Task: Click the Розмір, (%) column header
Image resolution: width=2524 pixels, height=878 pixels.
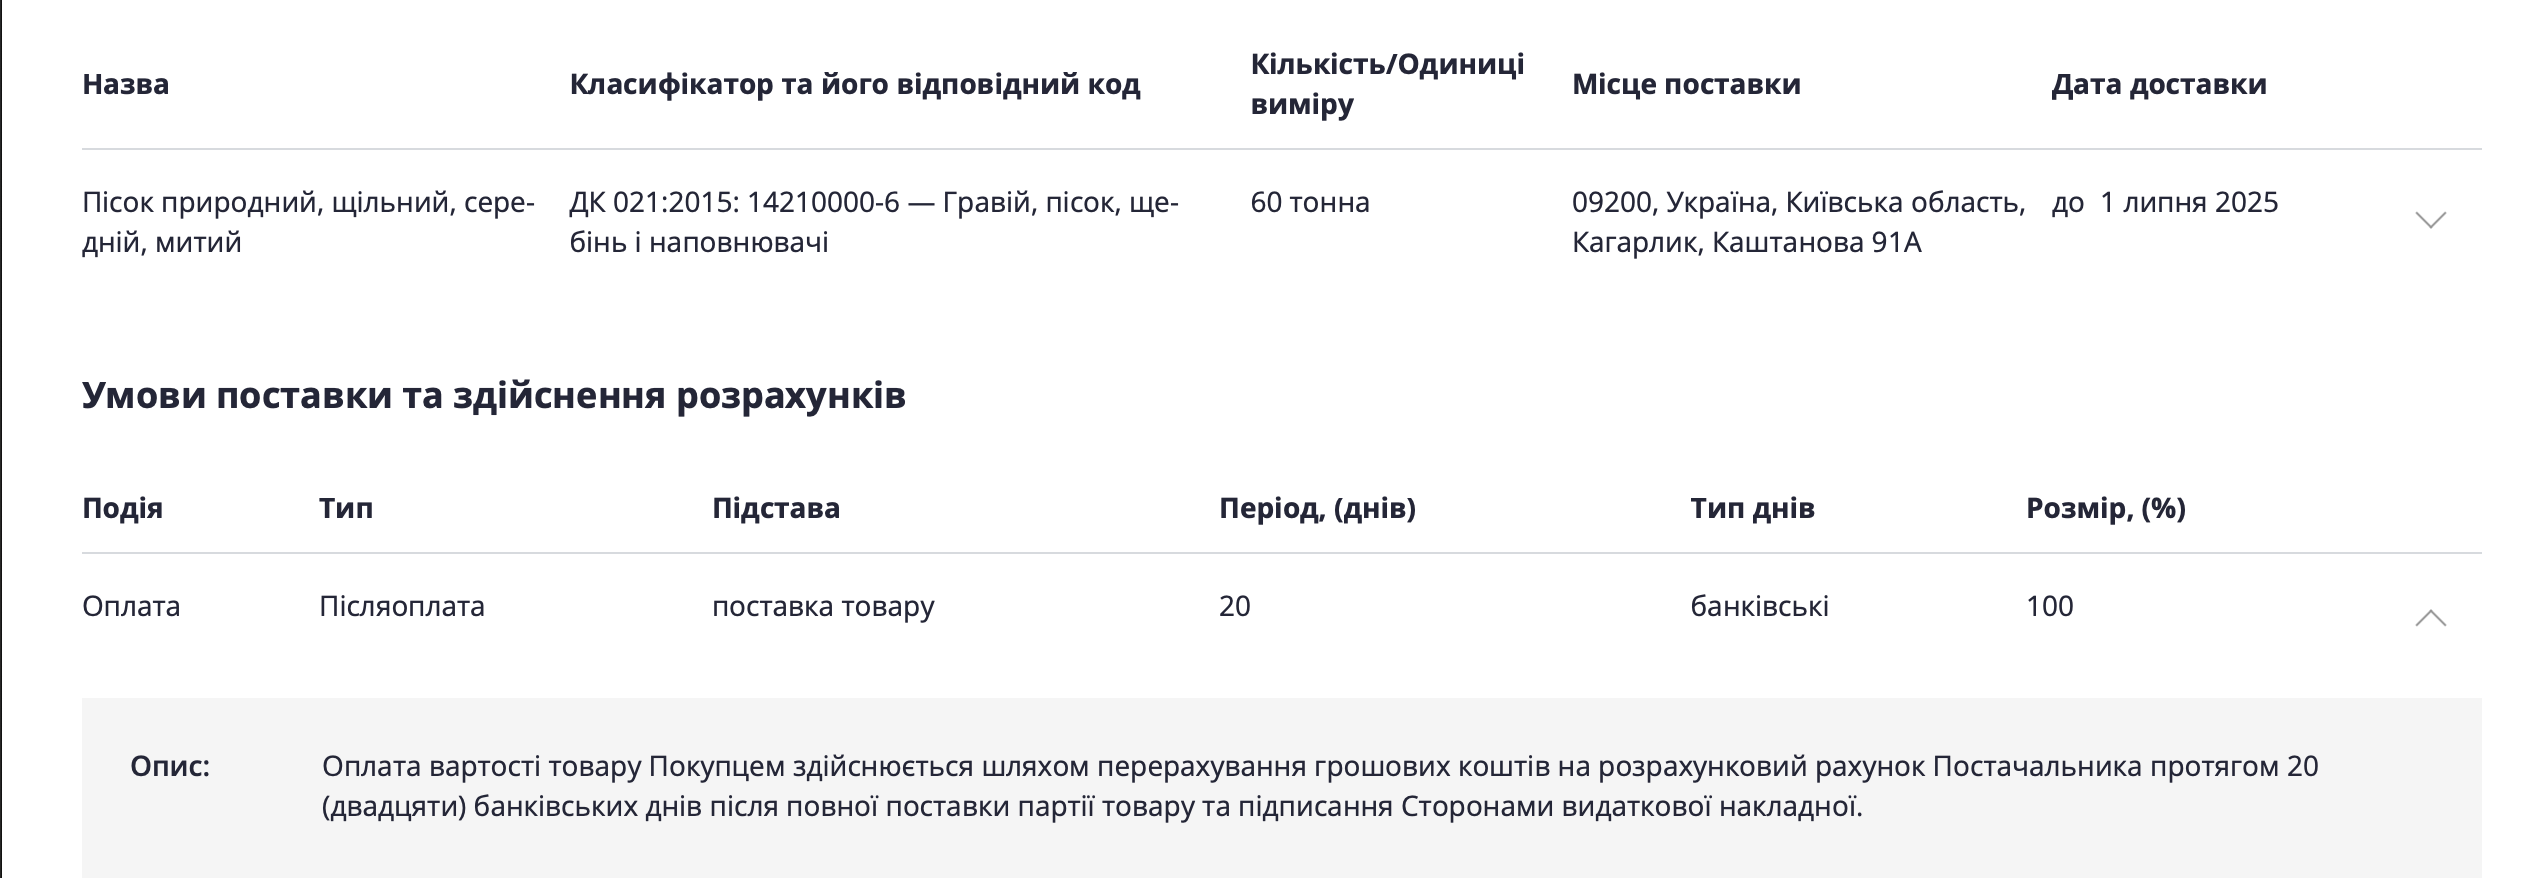Action: [2105, 508]
